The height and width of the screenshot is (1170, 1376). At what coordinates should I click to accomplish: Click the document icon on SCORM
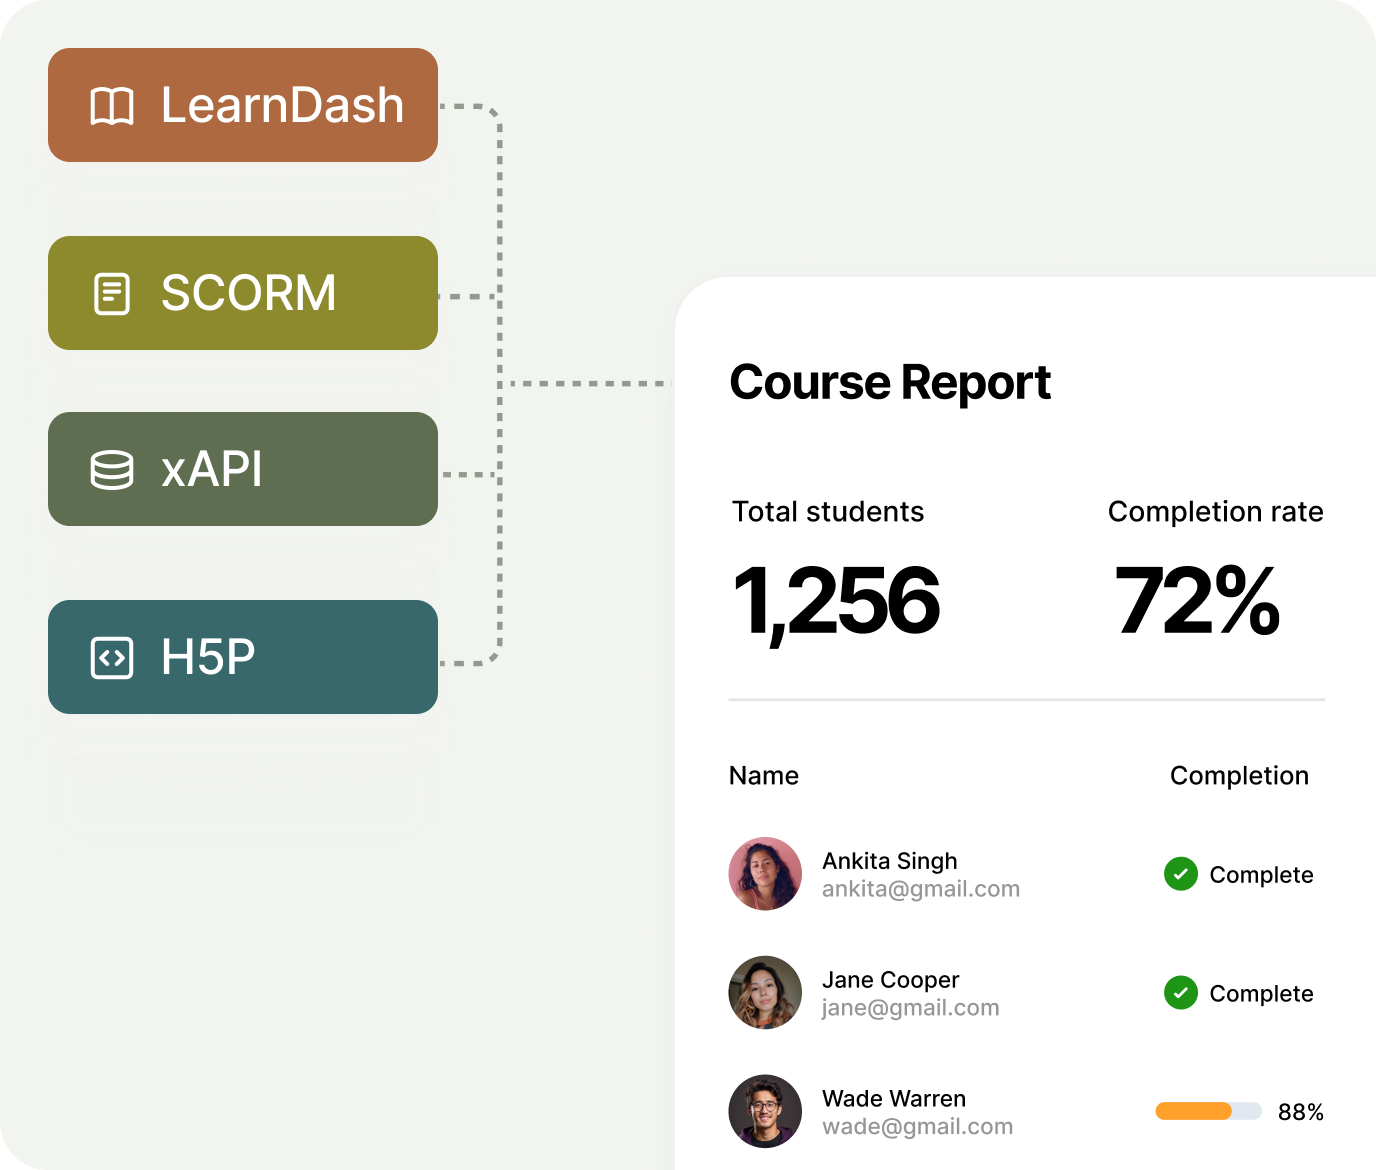click(112, 294)
